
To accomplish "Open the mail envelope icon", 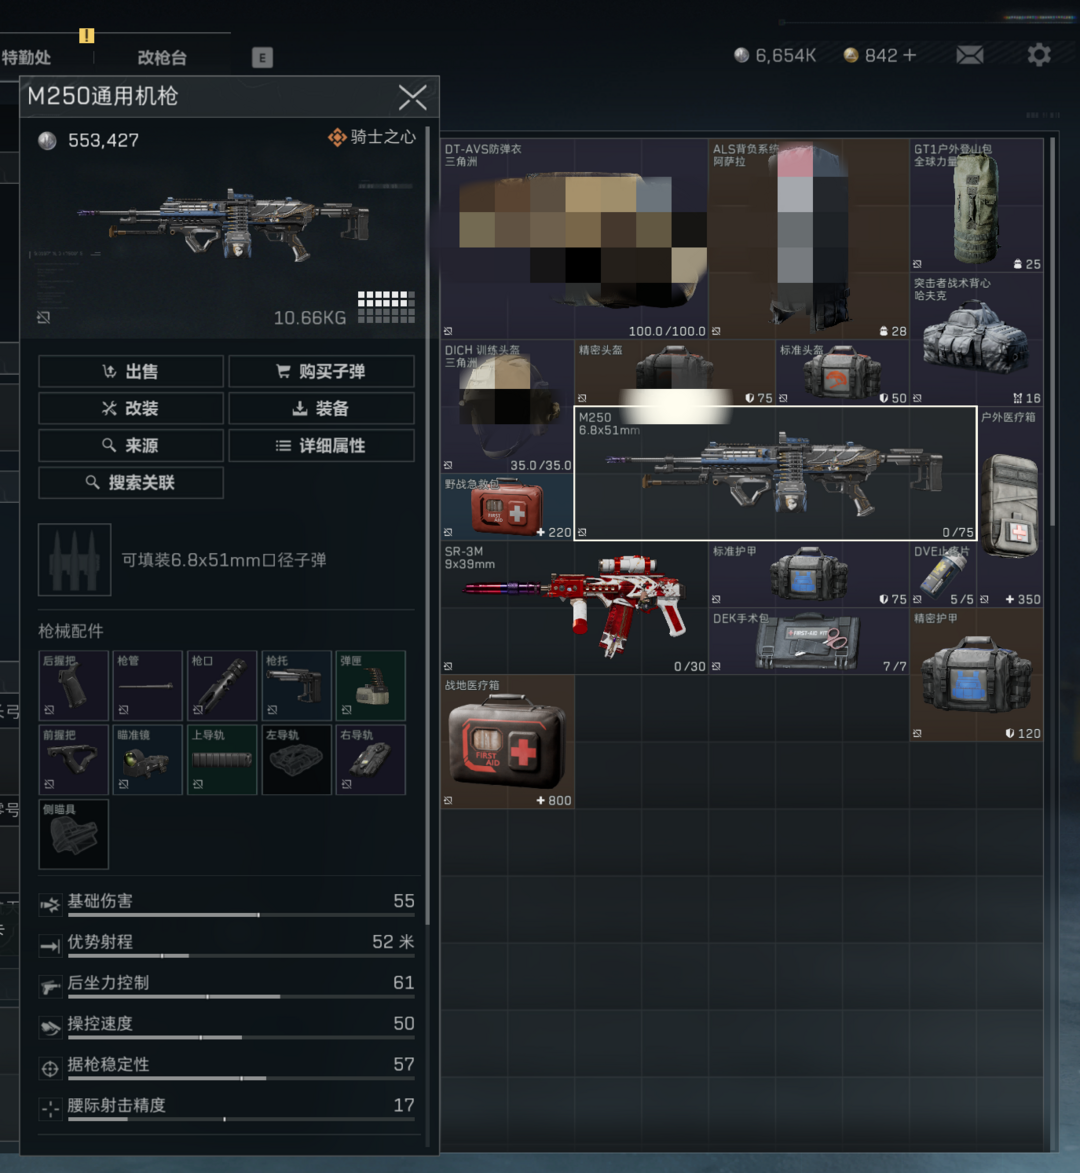I will click(x=969, y=56).
